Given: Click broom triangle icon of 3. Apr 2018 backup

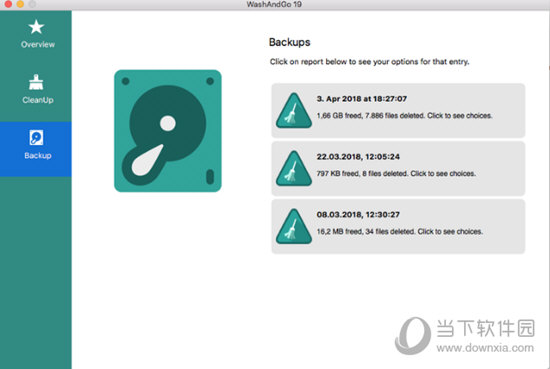Looking at the screenshot, I should [x=294, y=110].
